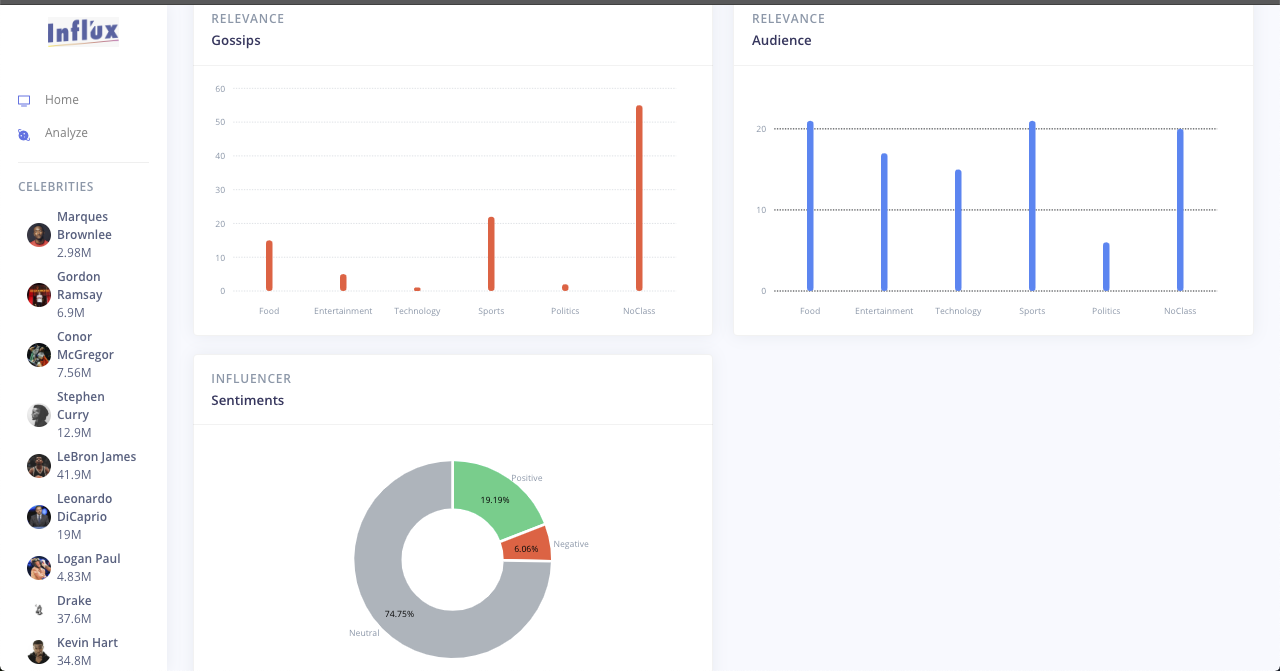1280x671 pixels.
Task: Click Drake's avatar
Action: pyautogui.click(x=39, y=610)
